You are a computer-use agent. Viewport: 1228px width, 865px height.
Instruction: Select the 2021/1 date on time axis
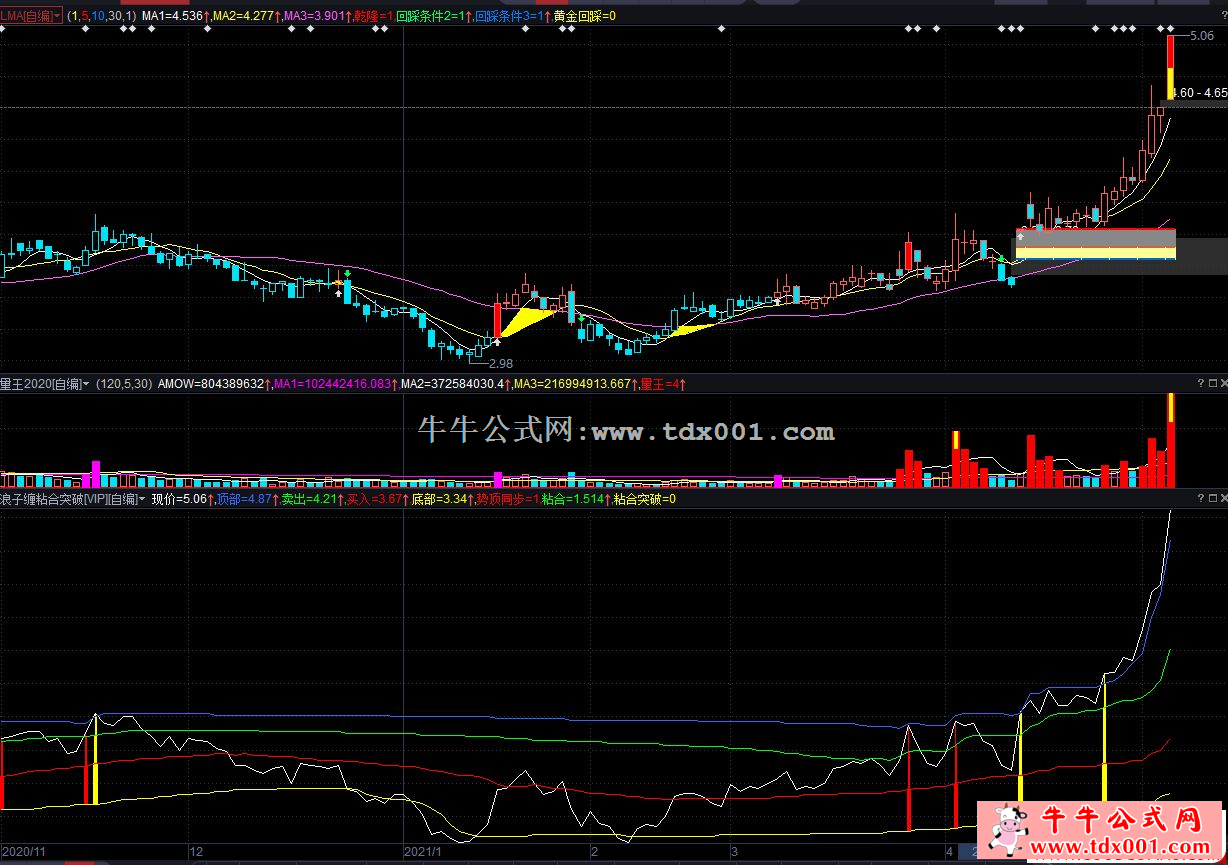(x=422, y=851)
